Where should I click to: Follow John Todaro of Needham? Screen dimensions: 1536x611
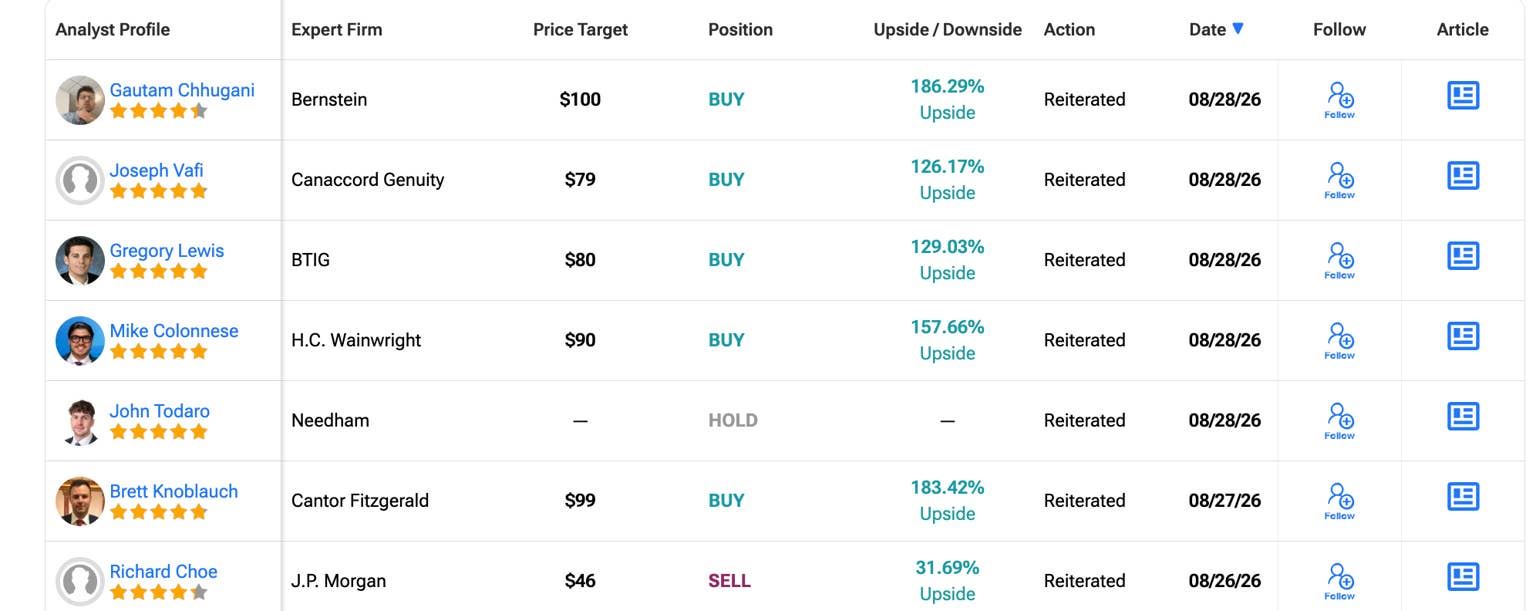point(1340,420)
